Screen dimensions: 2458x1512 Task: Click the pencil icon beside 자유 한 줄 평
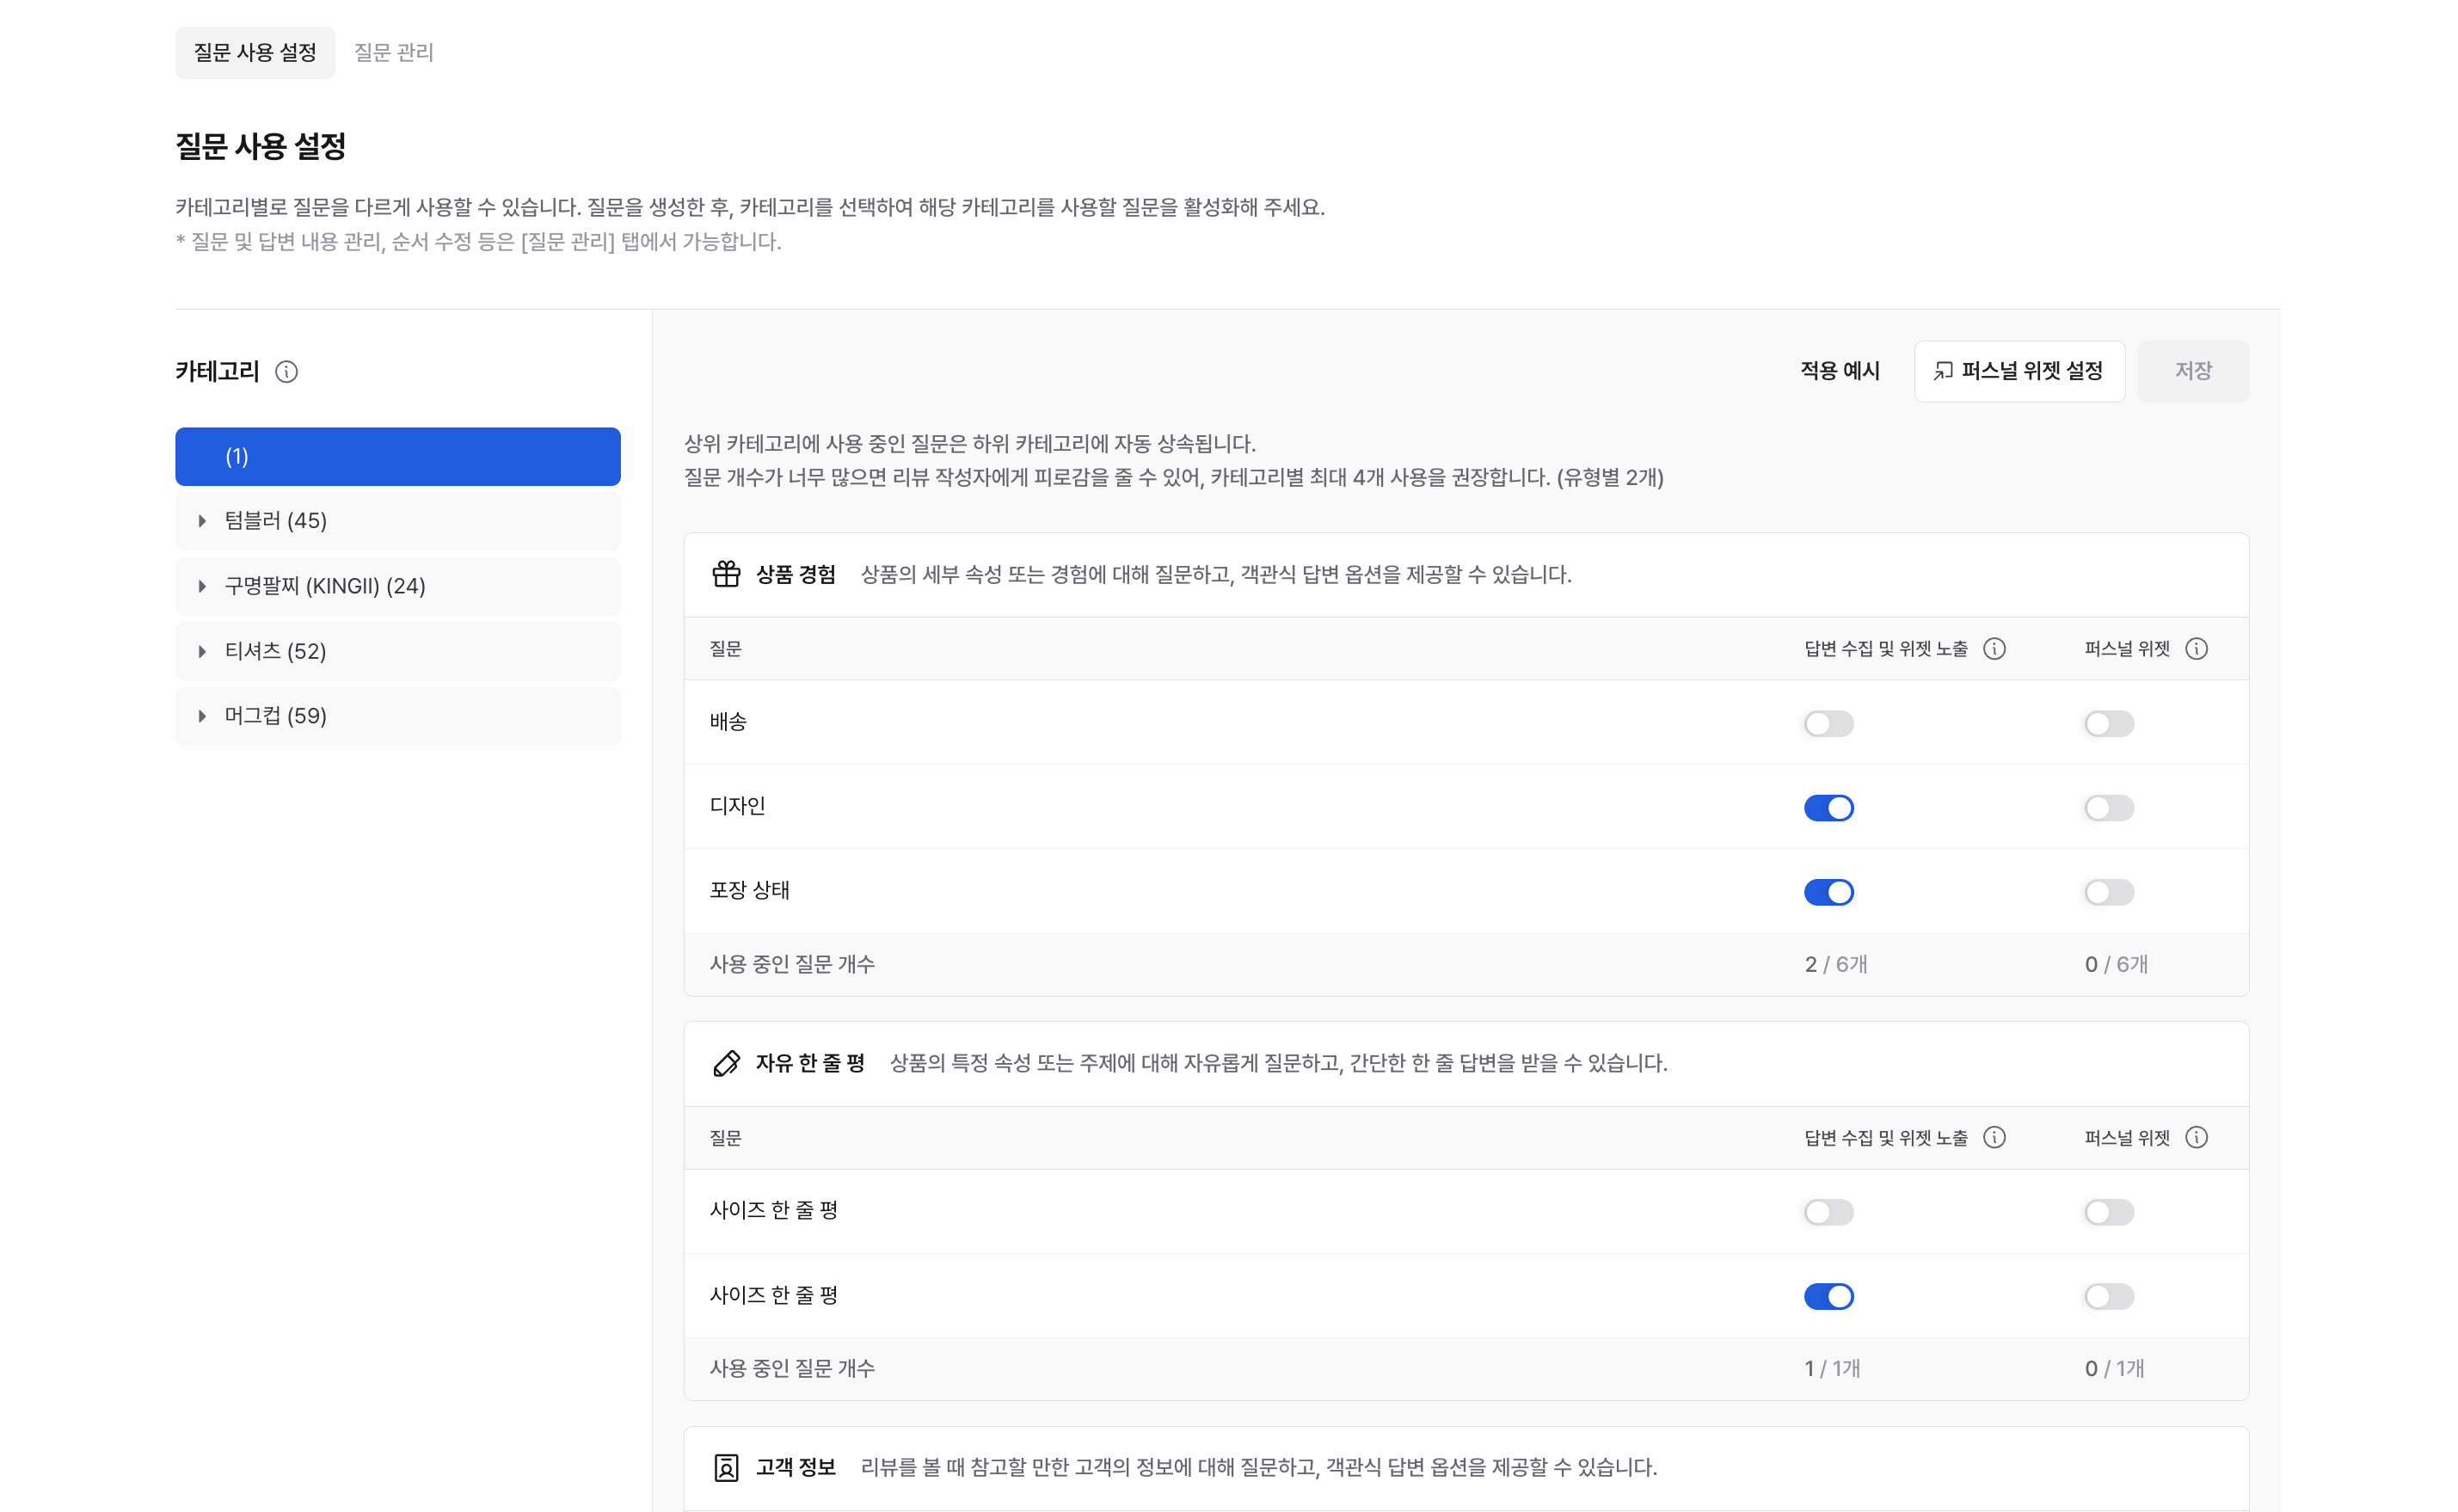(x=726, y=1063)
